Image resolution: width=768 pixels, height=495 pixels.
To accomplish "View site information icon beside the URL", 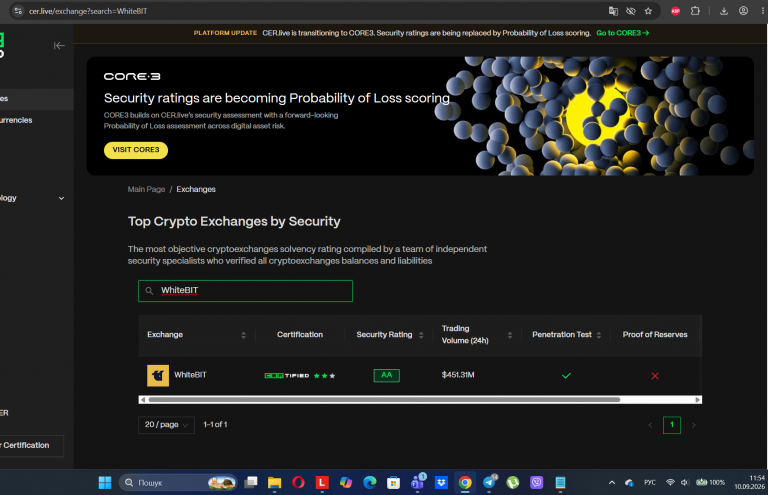I will (x=18, y=11).
